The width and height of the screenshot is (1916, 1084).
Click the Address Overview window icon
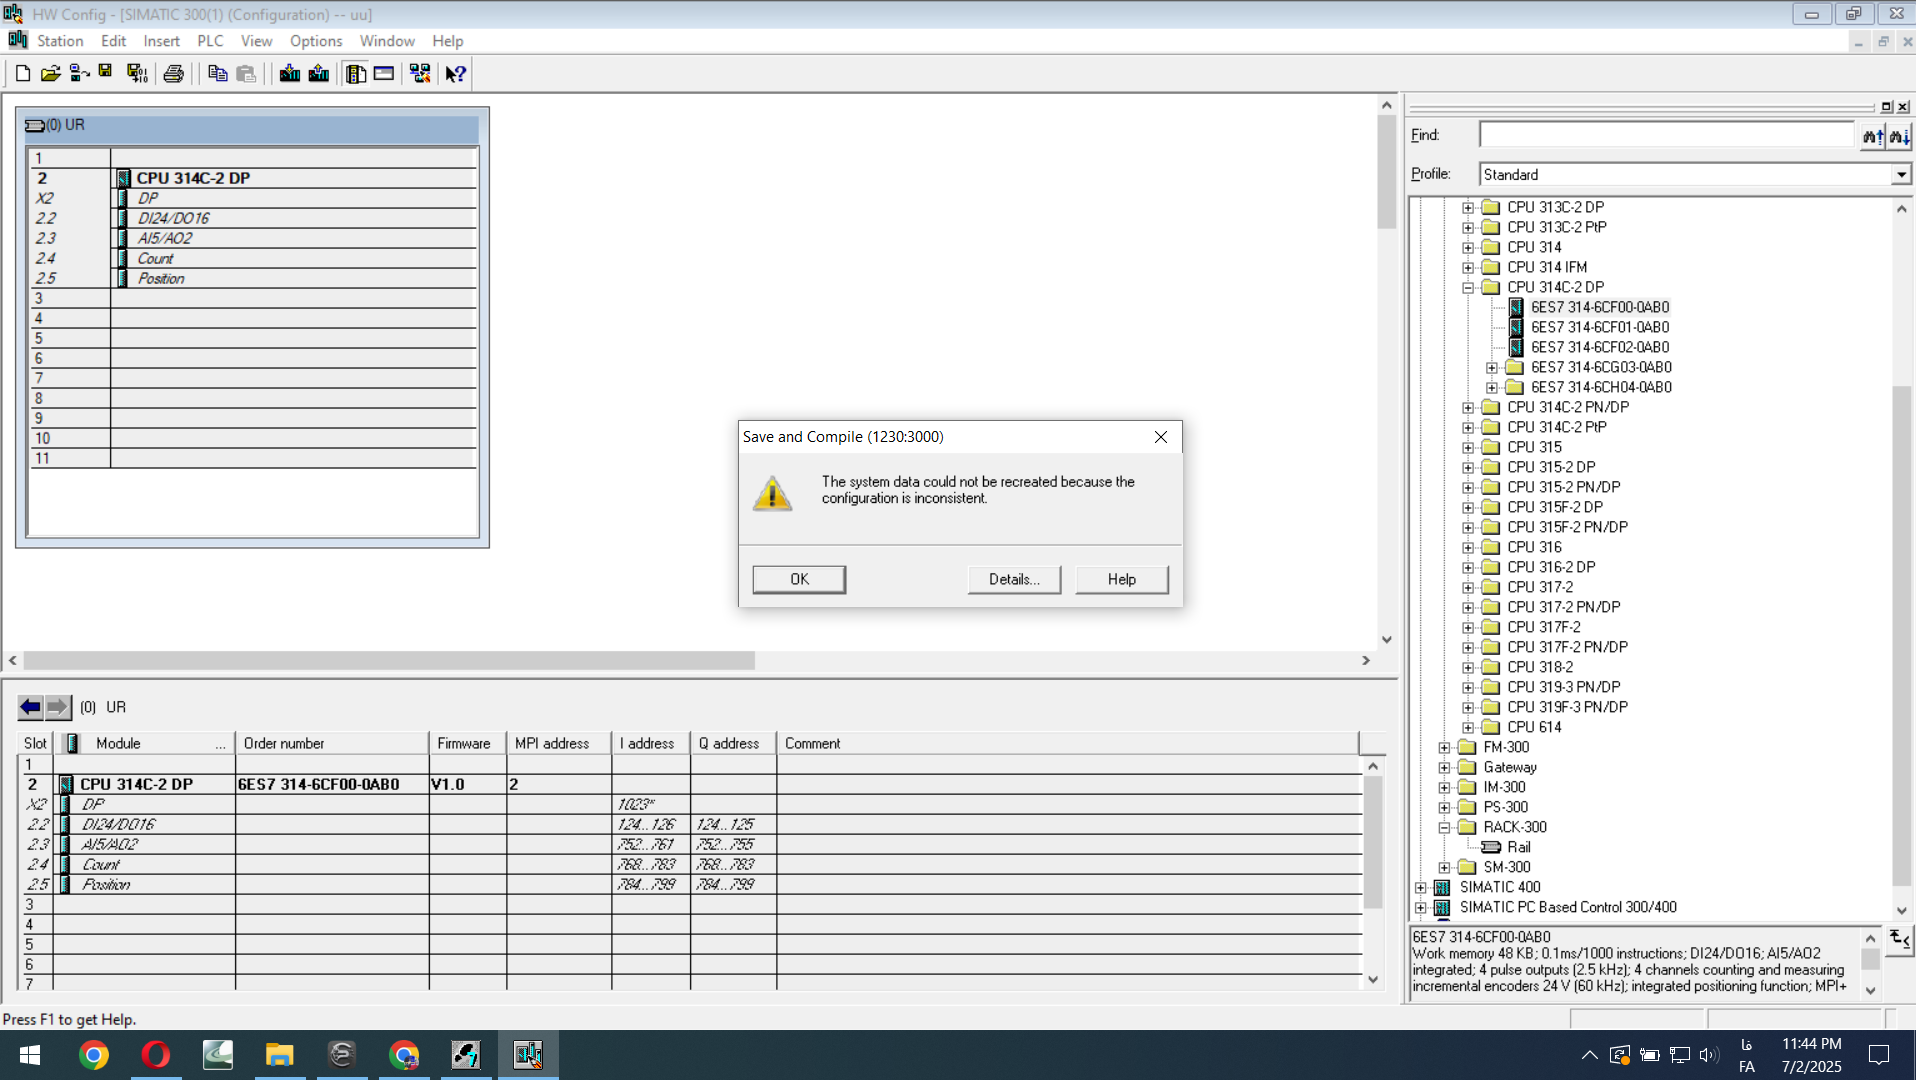click(x=384, y=74)
